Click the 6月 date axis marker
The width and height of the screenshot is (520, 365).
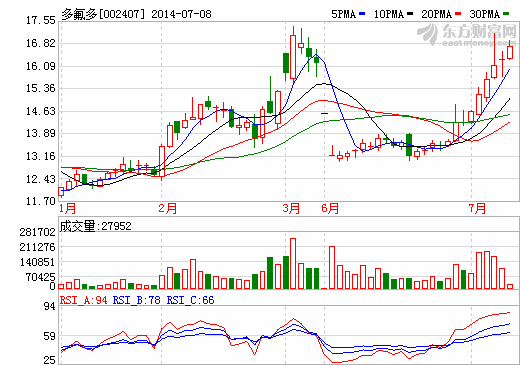point(330,209)
